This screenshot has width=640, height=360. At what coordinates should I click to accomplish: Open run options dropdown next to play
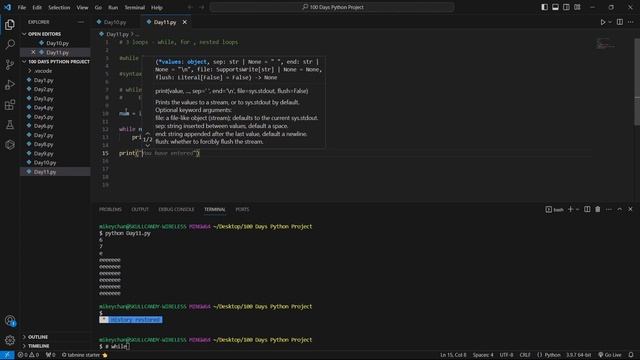pyautogui.click(x=610, y=22)
